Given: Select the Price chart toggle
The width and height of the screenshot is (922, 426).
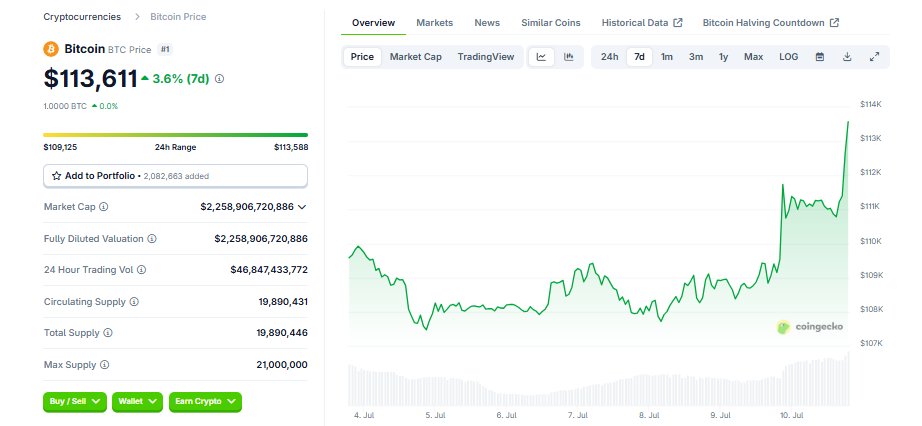Looking at the screenshot, I should [x=362, y=57].
